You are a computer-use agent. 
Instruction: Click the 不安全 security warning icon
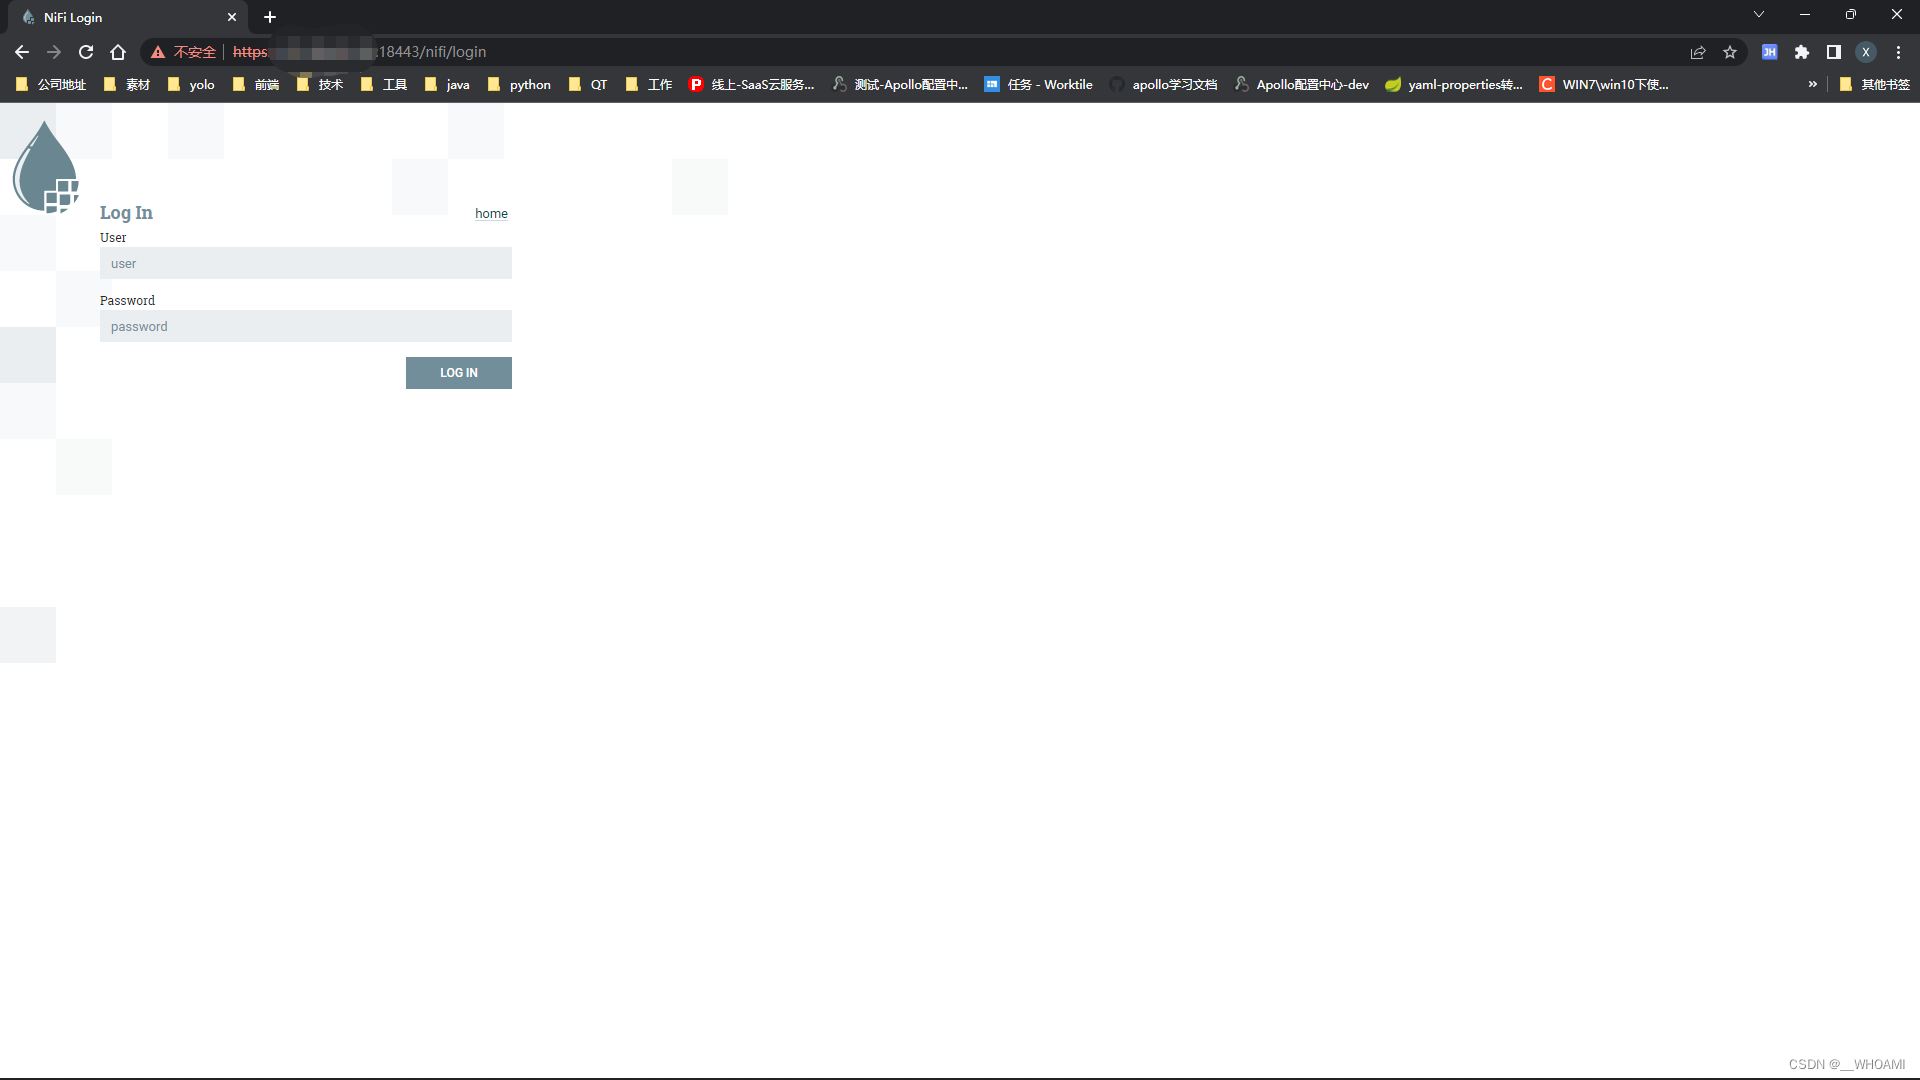coord(157,52)
